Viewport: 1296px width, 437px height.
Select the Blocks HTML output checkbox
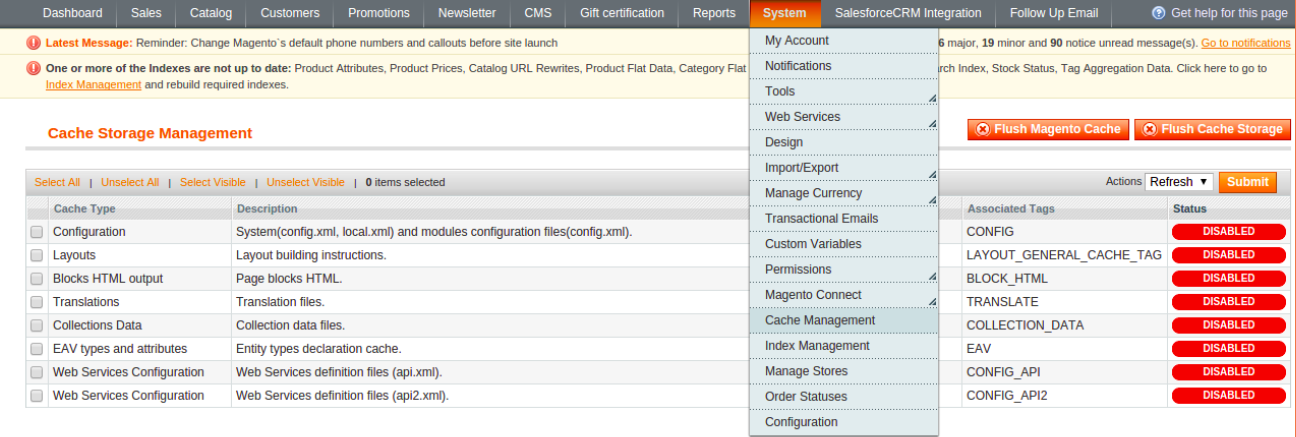37,279
